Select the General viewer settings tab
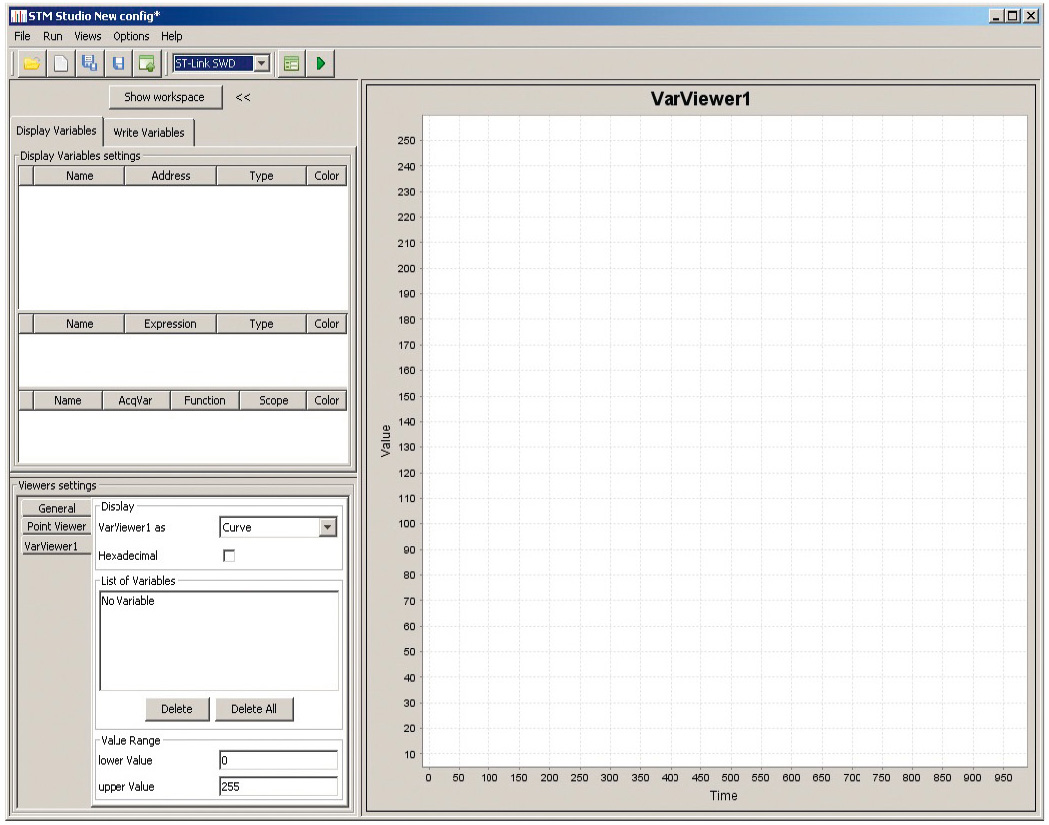This screenshot has height=825, width=1049. click(x=56, y=509)
